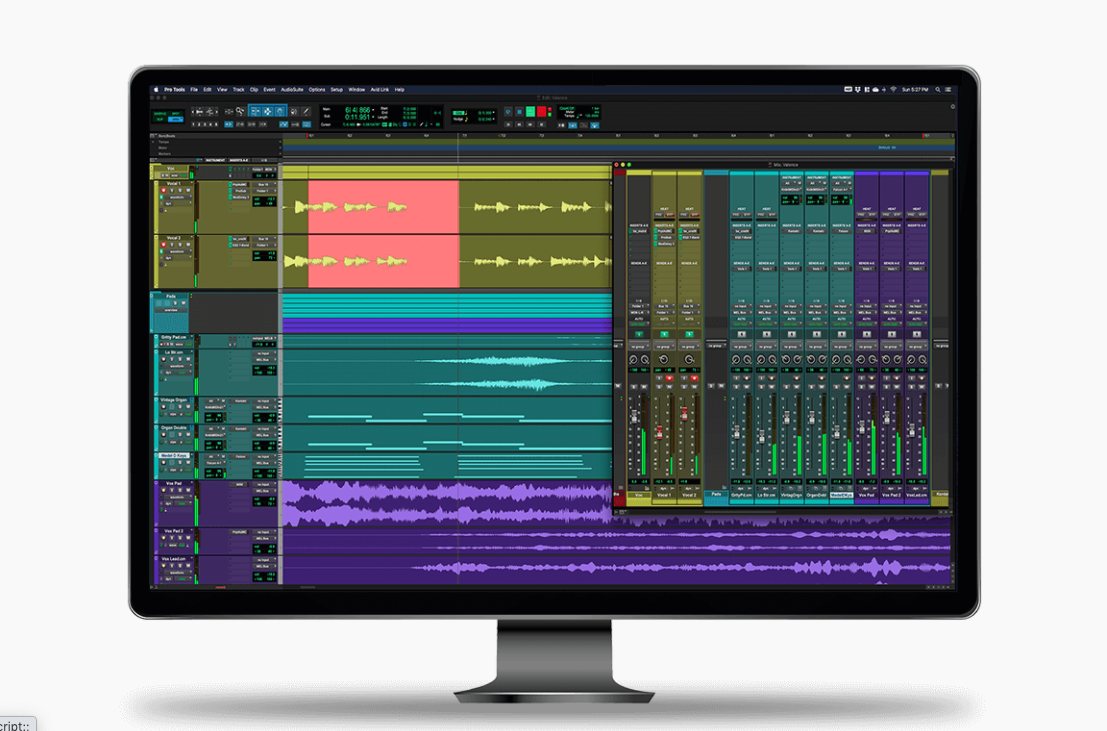Activate the Scrubber speaker tool
The width and height of the screenshot is (1107, 731).
[293, 112]
